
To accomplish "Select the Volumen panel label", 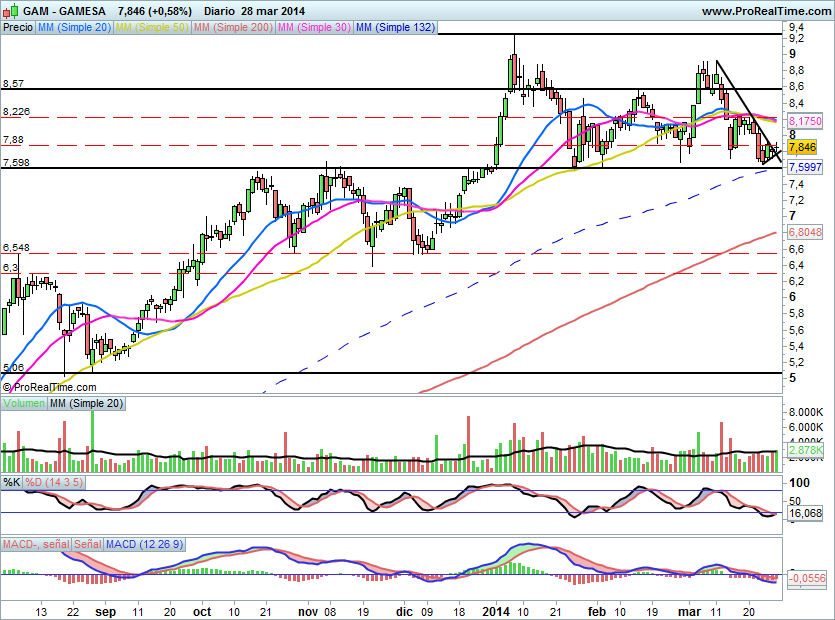I will [24, 403].
